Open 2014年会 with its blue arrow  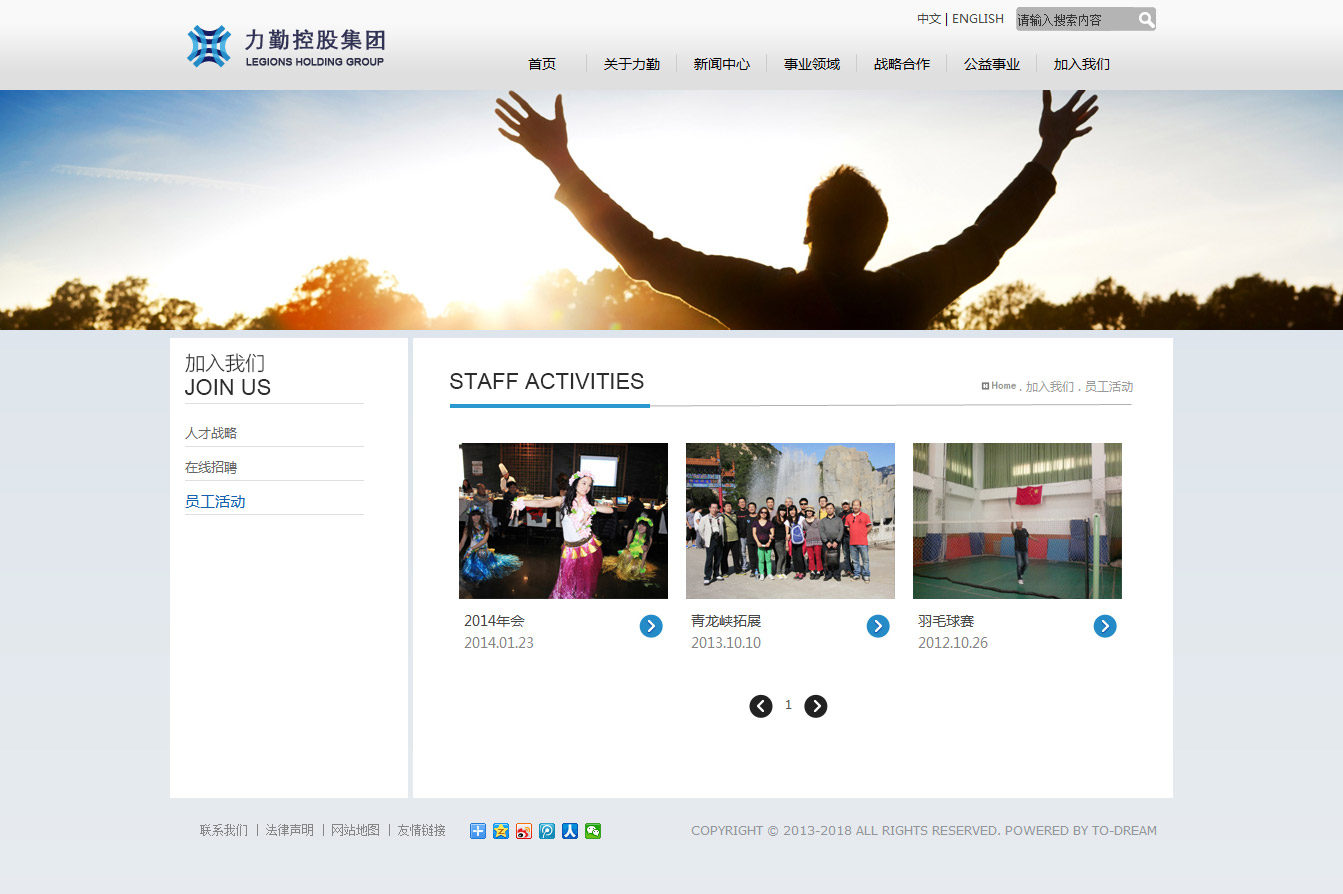pyautogui.click(x=651, y=626)
